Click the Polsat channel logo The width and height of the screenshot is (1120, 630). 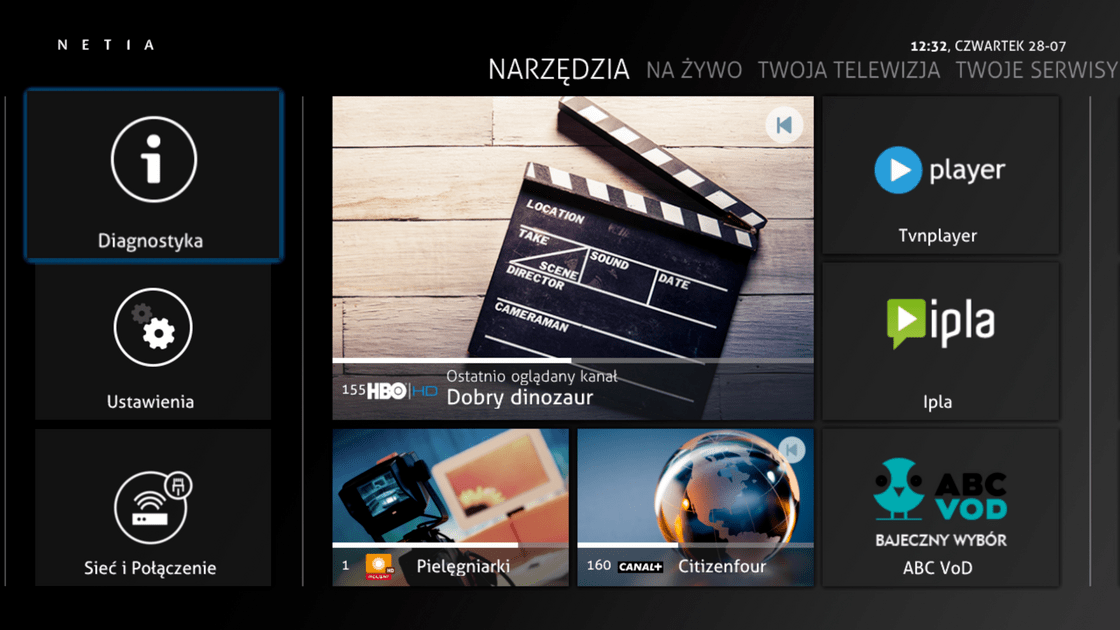click(379, 566)
